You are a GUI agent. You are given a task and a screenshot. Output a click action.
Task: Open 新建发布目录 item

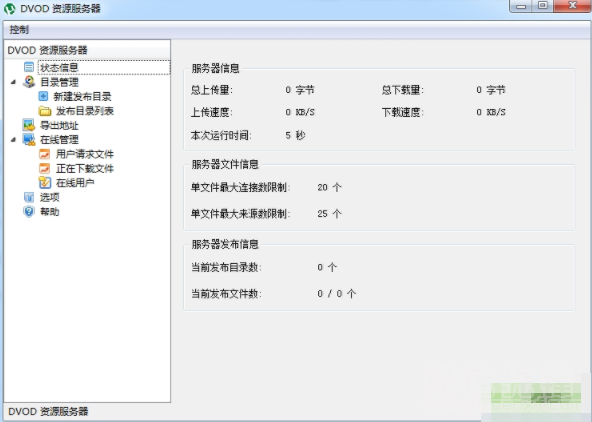tap(82, 97)
